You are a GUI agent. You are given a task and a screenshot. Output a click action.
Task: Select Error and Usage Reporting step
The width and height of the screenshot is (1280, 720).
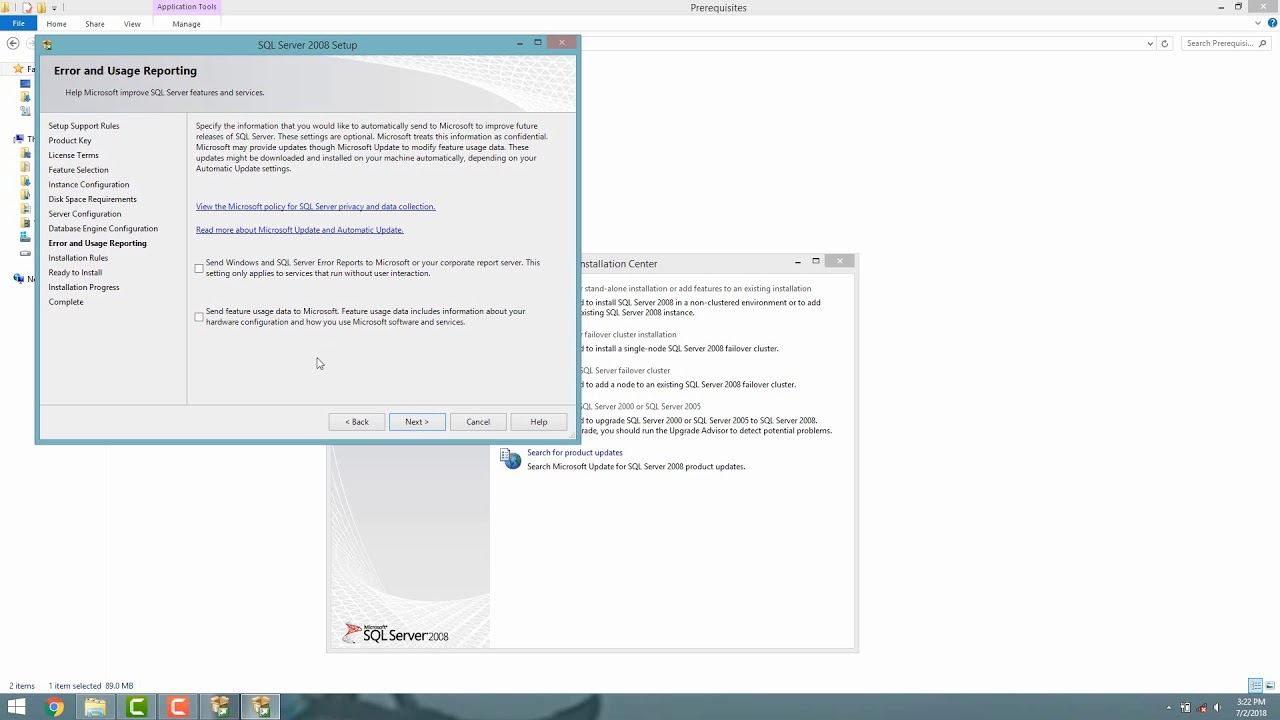(97, 243)
